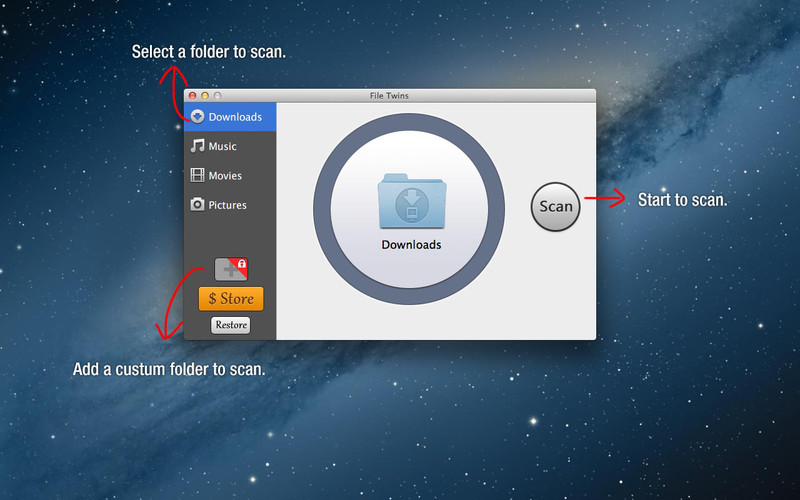Image resolution: width=800 pixels, height=500 pixels.
Task: Select the Downloads folder in sidebar
Action: [230, 117]
